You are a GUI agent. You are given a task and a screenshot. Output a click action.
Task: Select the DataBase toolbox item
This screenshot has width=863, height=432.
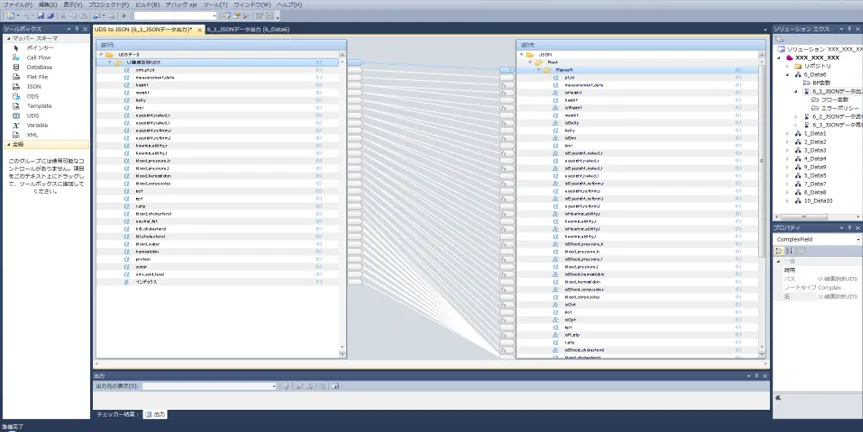click(x=38, y=67)
